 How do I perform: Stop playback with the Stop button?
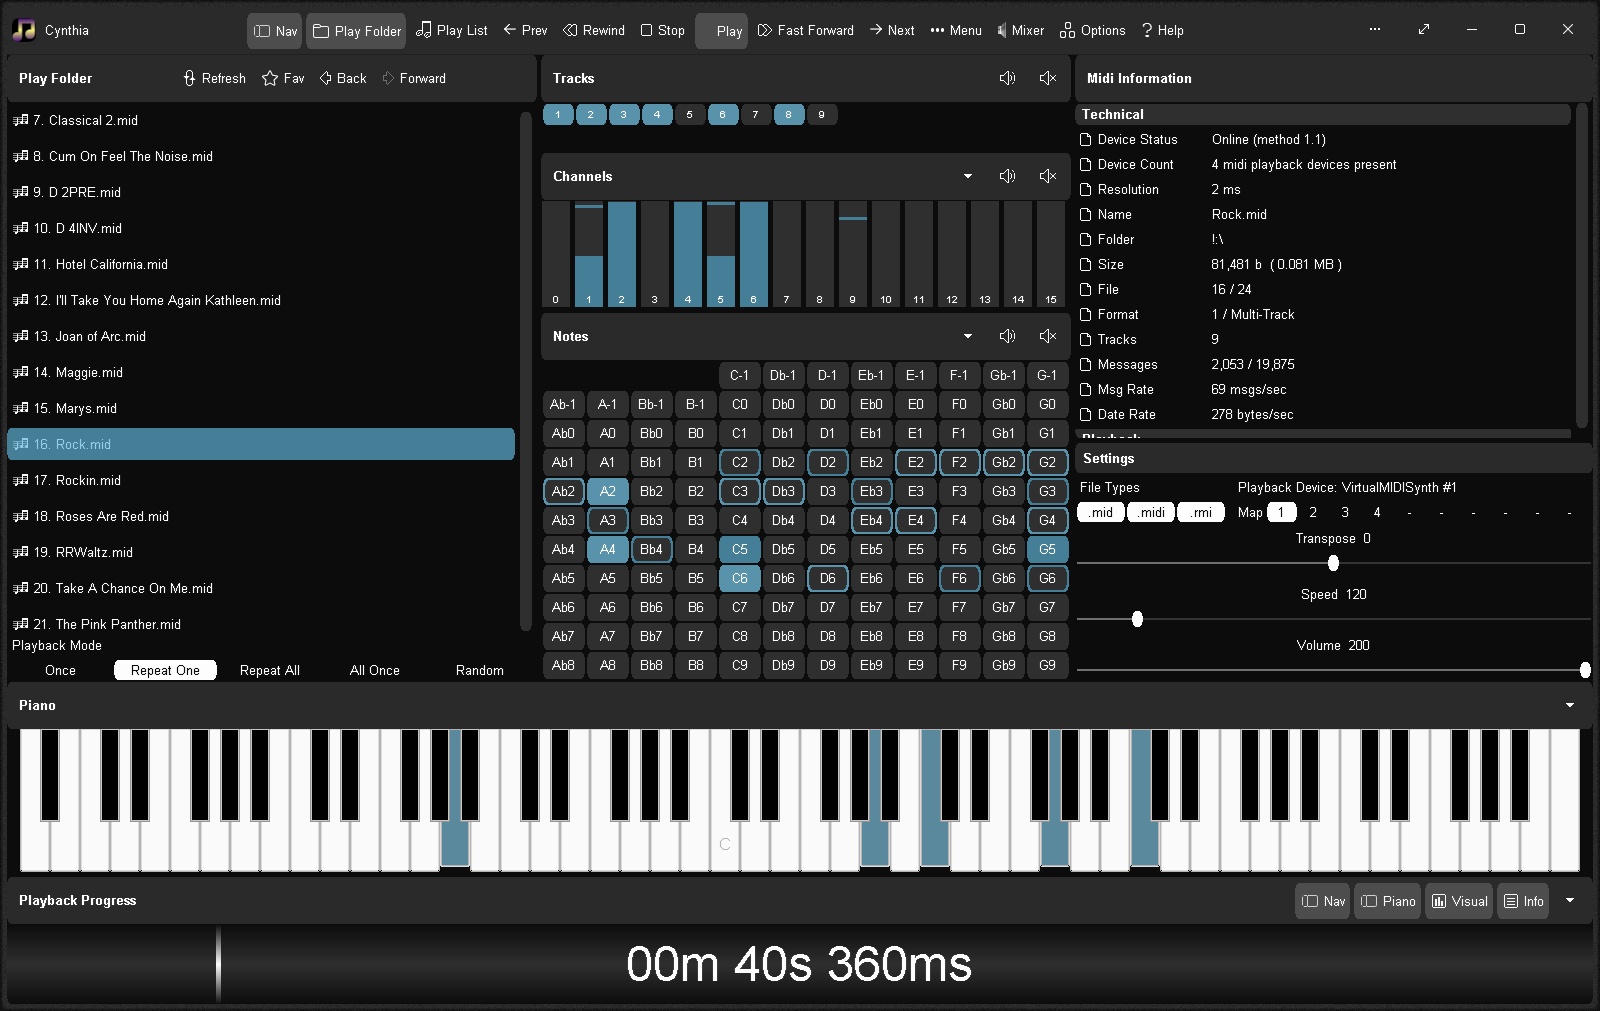[x=662, y=30]
